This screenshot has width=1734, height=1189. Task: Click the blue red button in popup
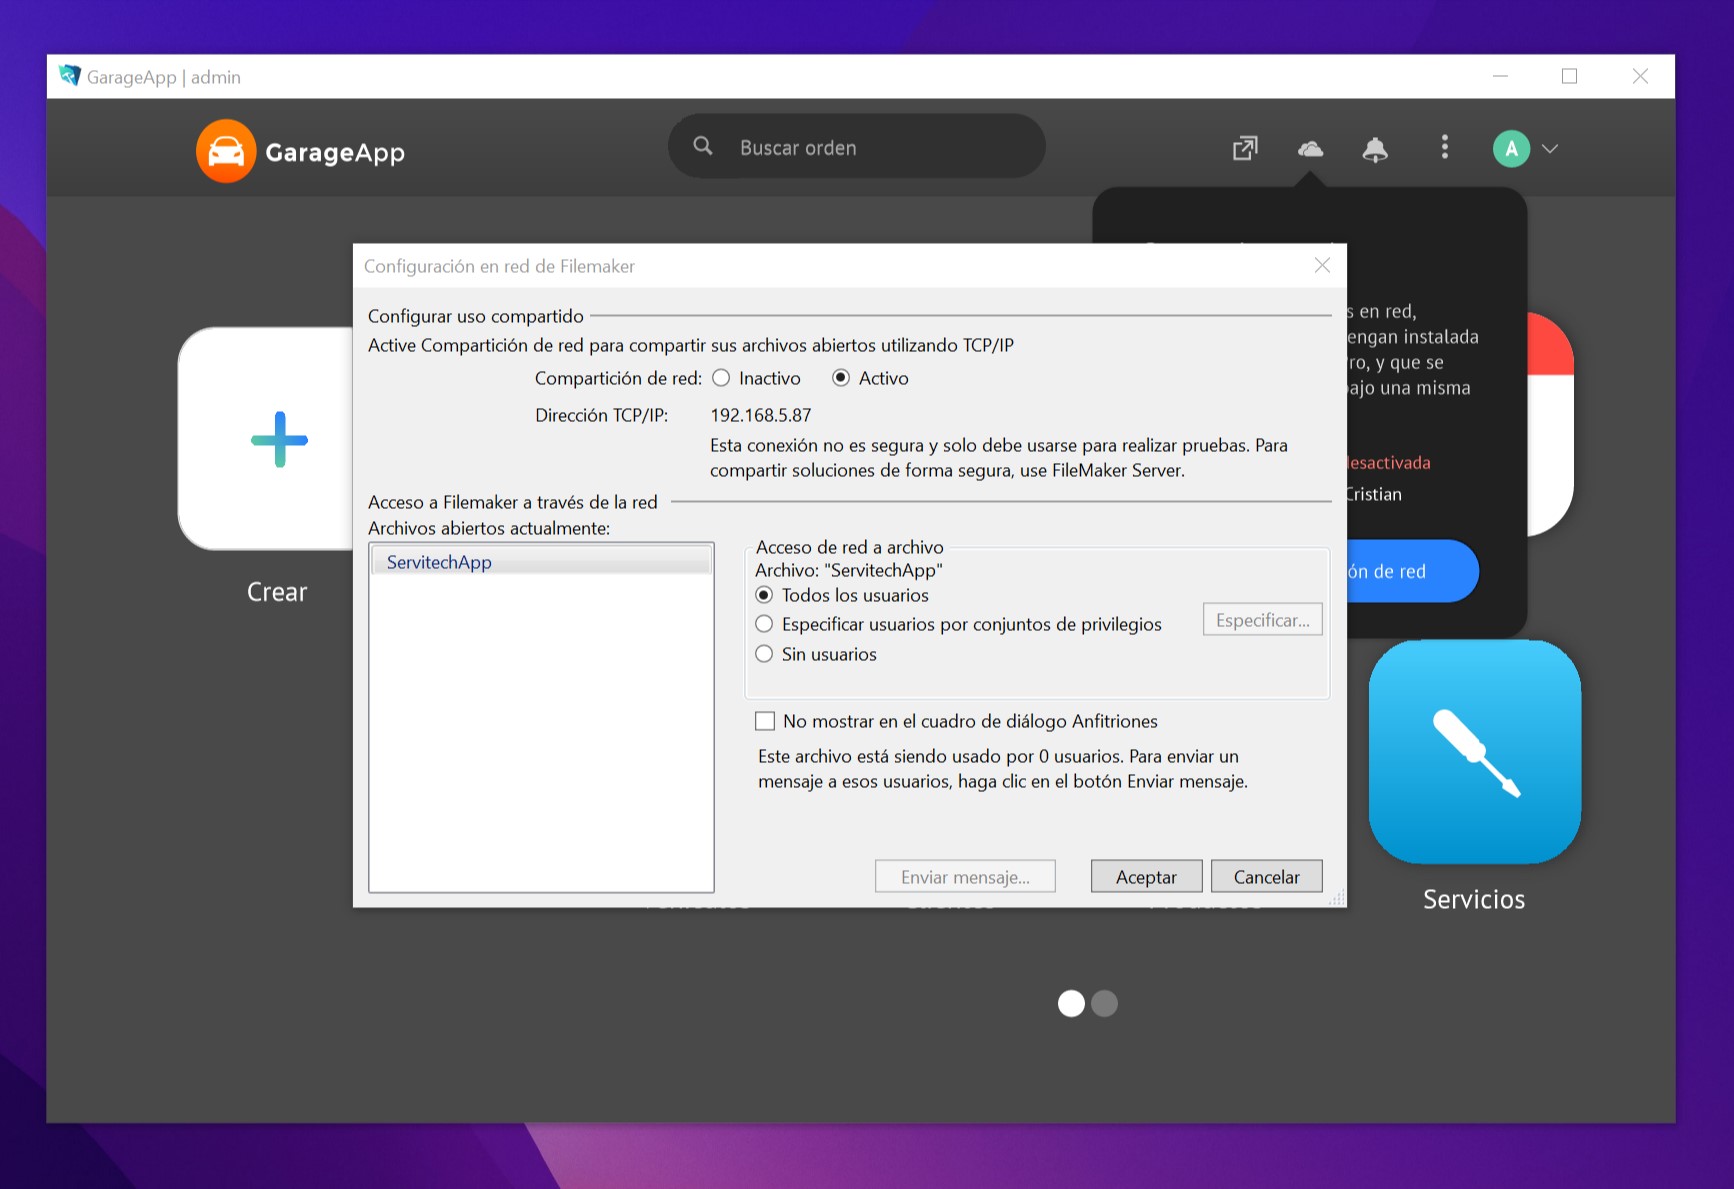click(x=1411, y=571)
